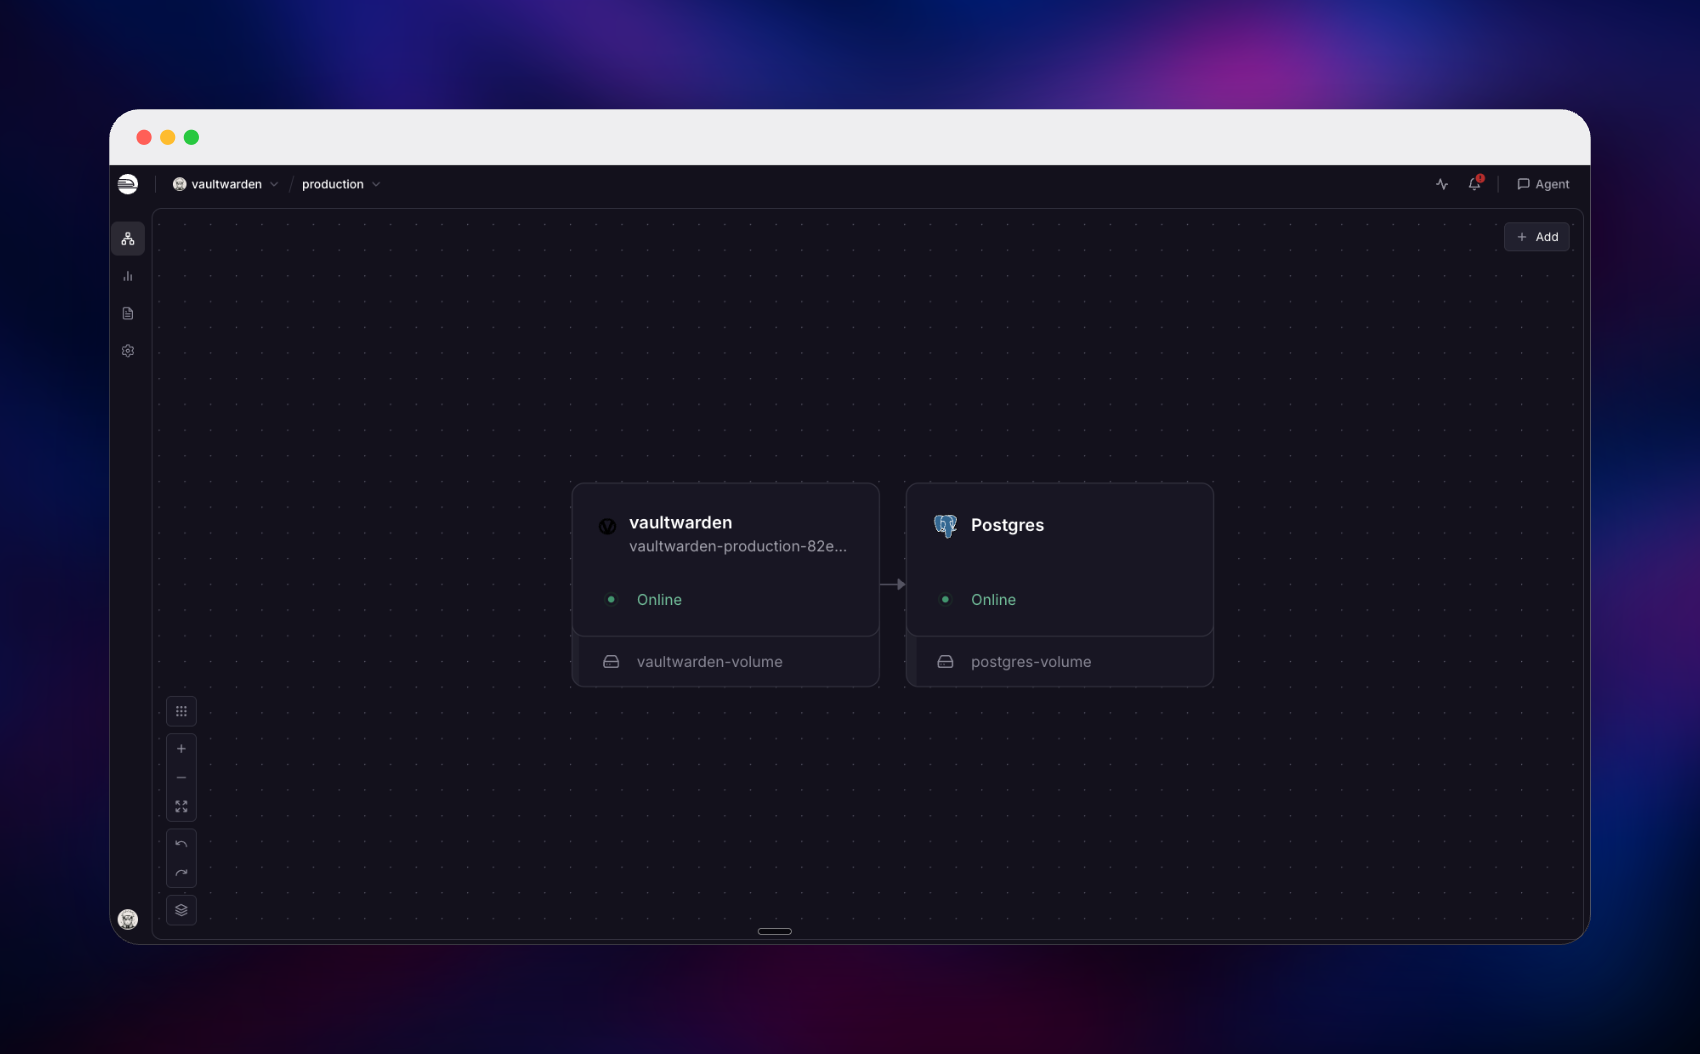The image size is (1700, 1054).
Task: Minimize the window with the yellow button
Action: tap(168, 137)
